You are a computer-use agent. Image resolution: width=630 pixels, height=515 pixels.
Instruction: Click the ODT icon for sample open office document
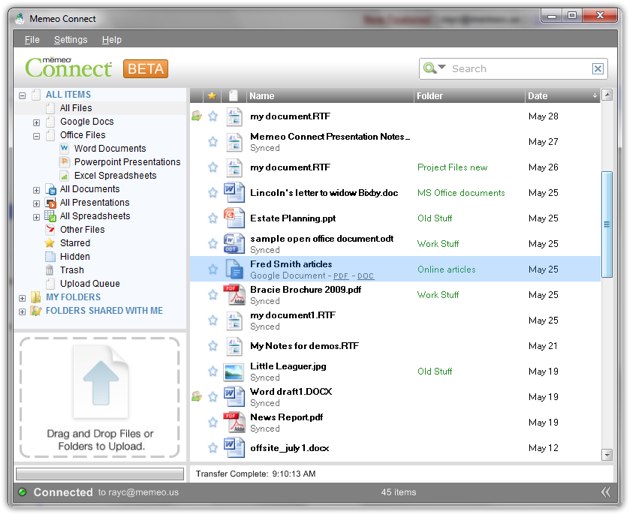click(x=234, y=243)
